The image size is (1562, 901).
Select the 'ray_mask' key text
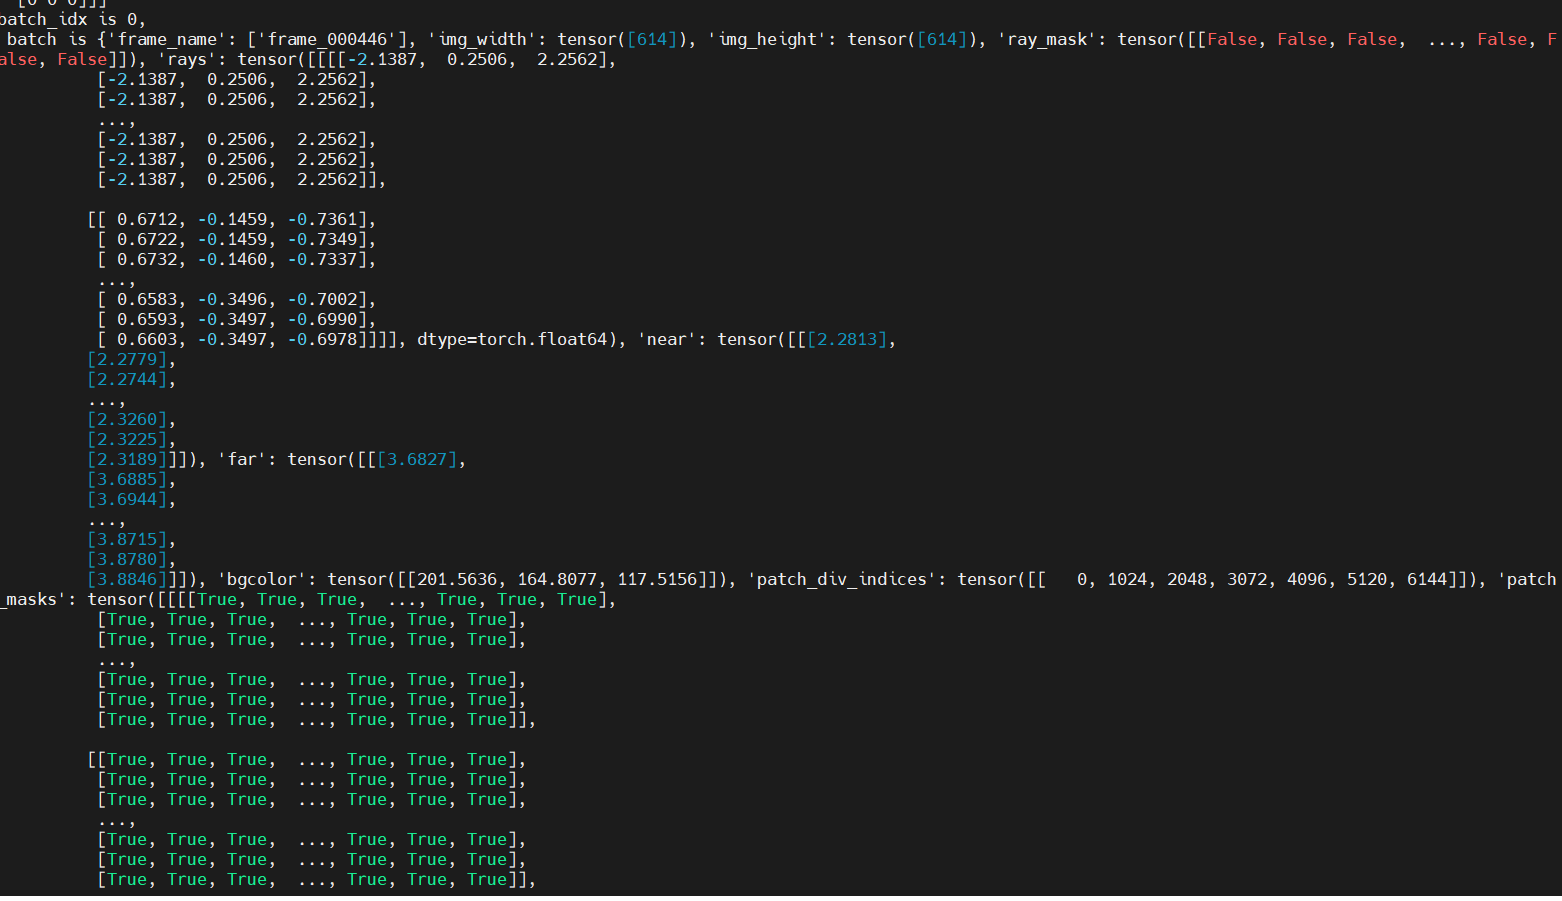click(1047, 39)
